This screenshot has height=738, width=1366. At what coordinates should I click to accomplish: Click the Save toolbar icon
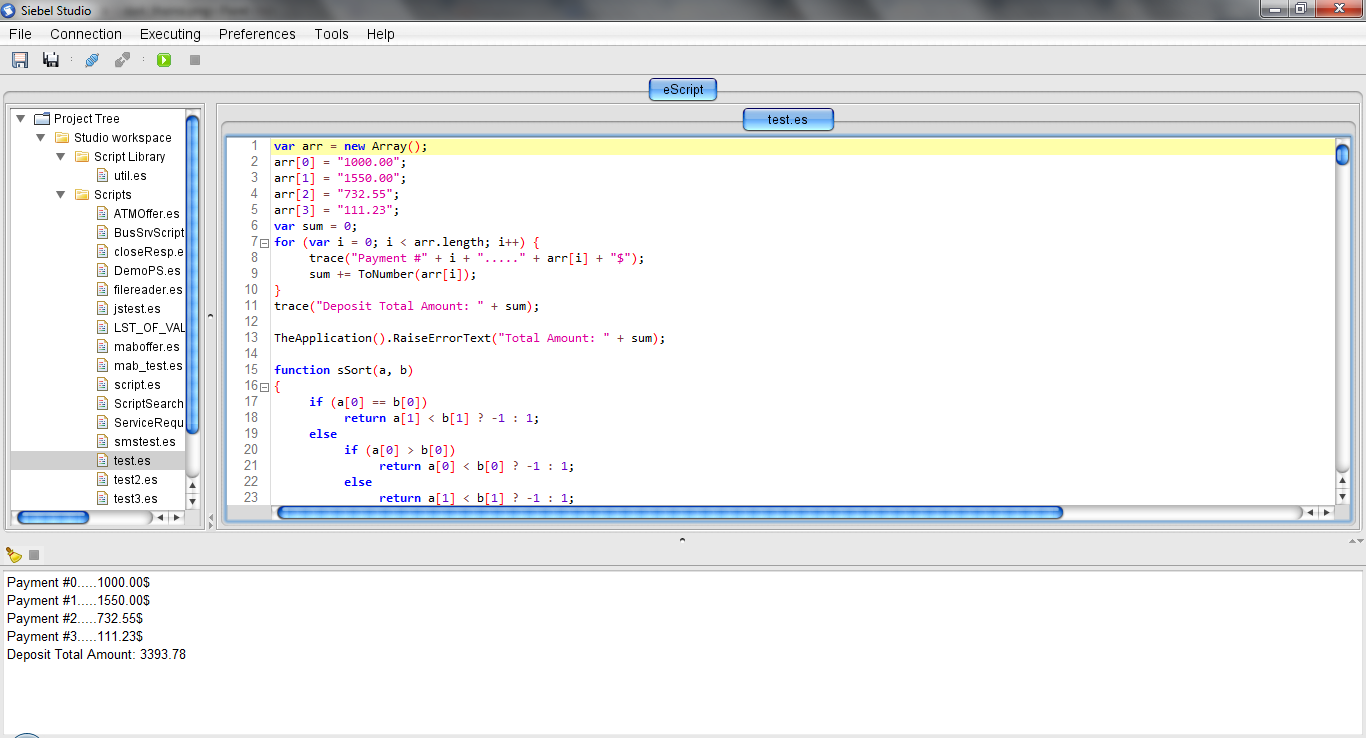point(20,60)
